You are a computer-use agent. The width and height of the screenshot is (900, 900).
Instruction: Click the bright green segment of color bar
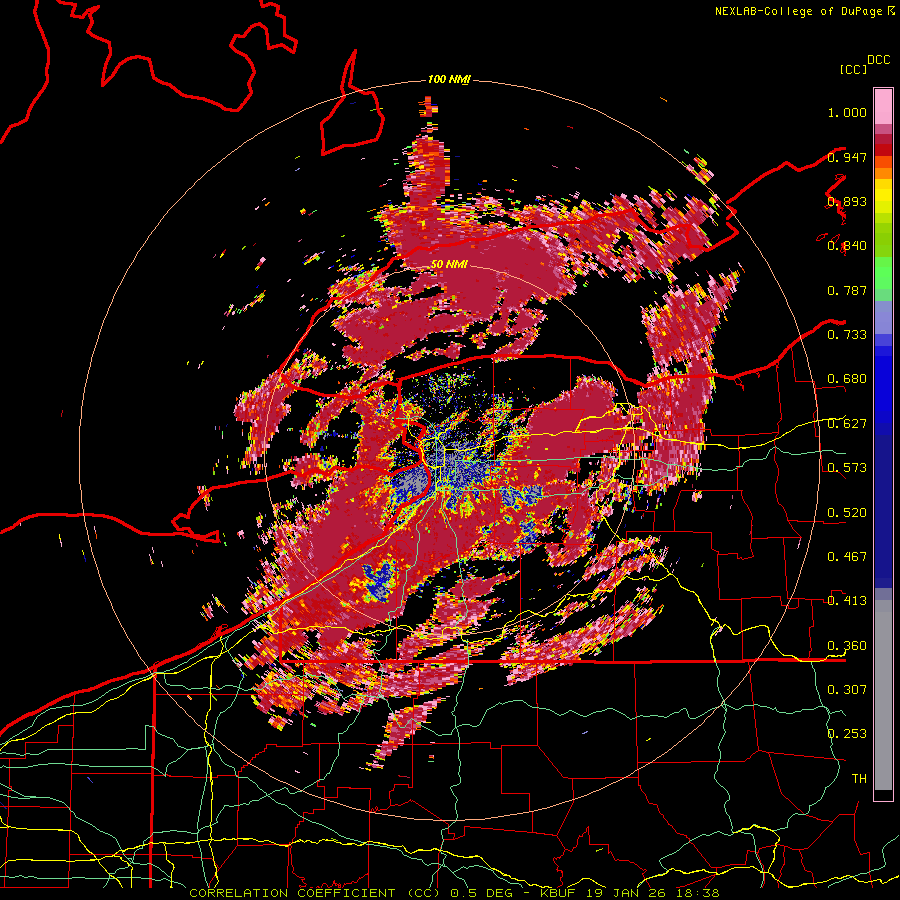(883, 273)
